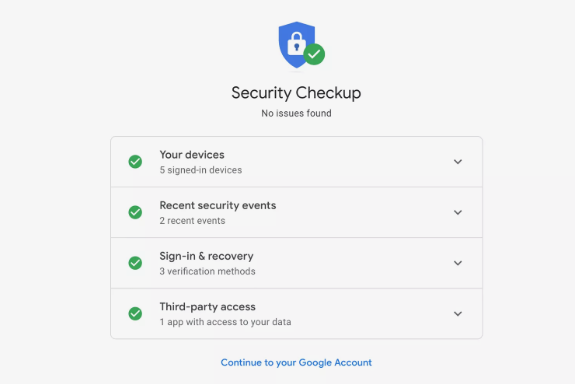Open the Third-party access heading
575x392 pixels.
(x=208, y=307)
